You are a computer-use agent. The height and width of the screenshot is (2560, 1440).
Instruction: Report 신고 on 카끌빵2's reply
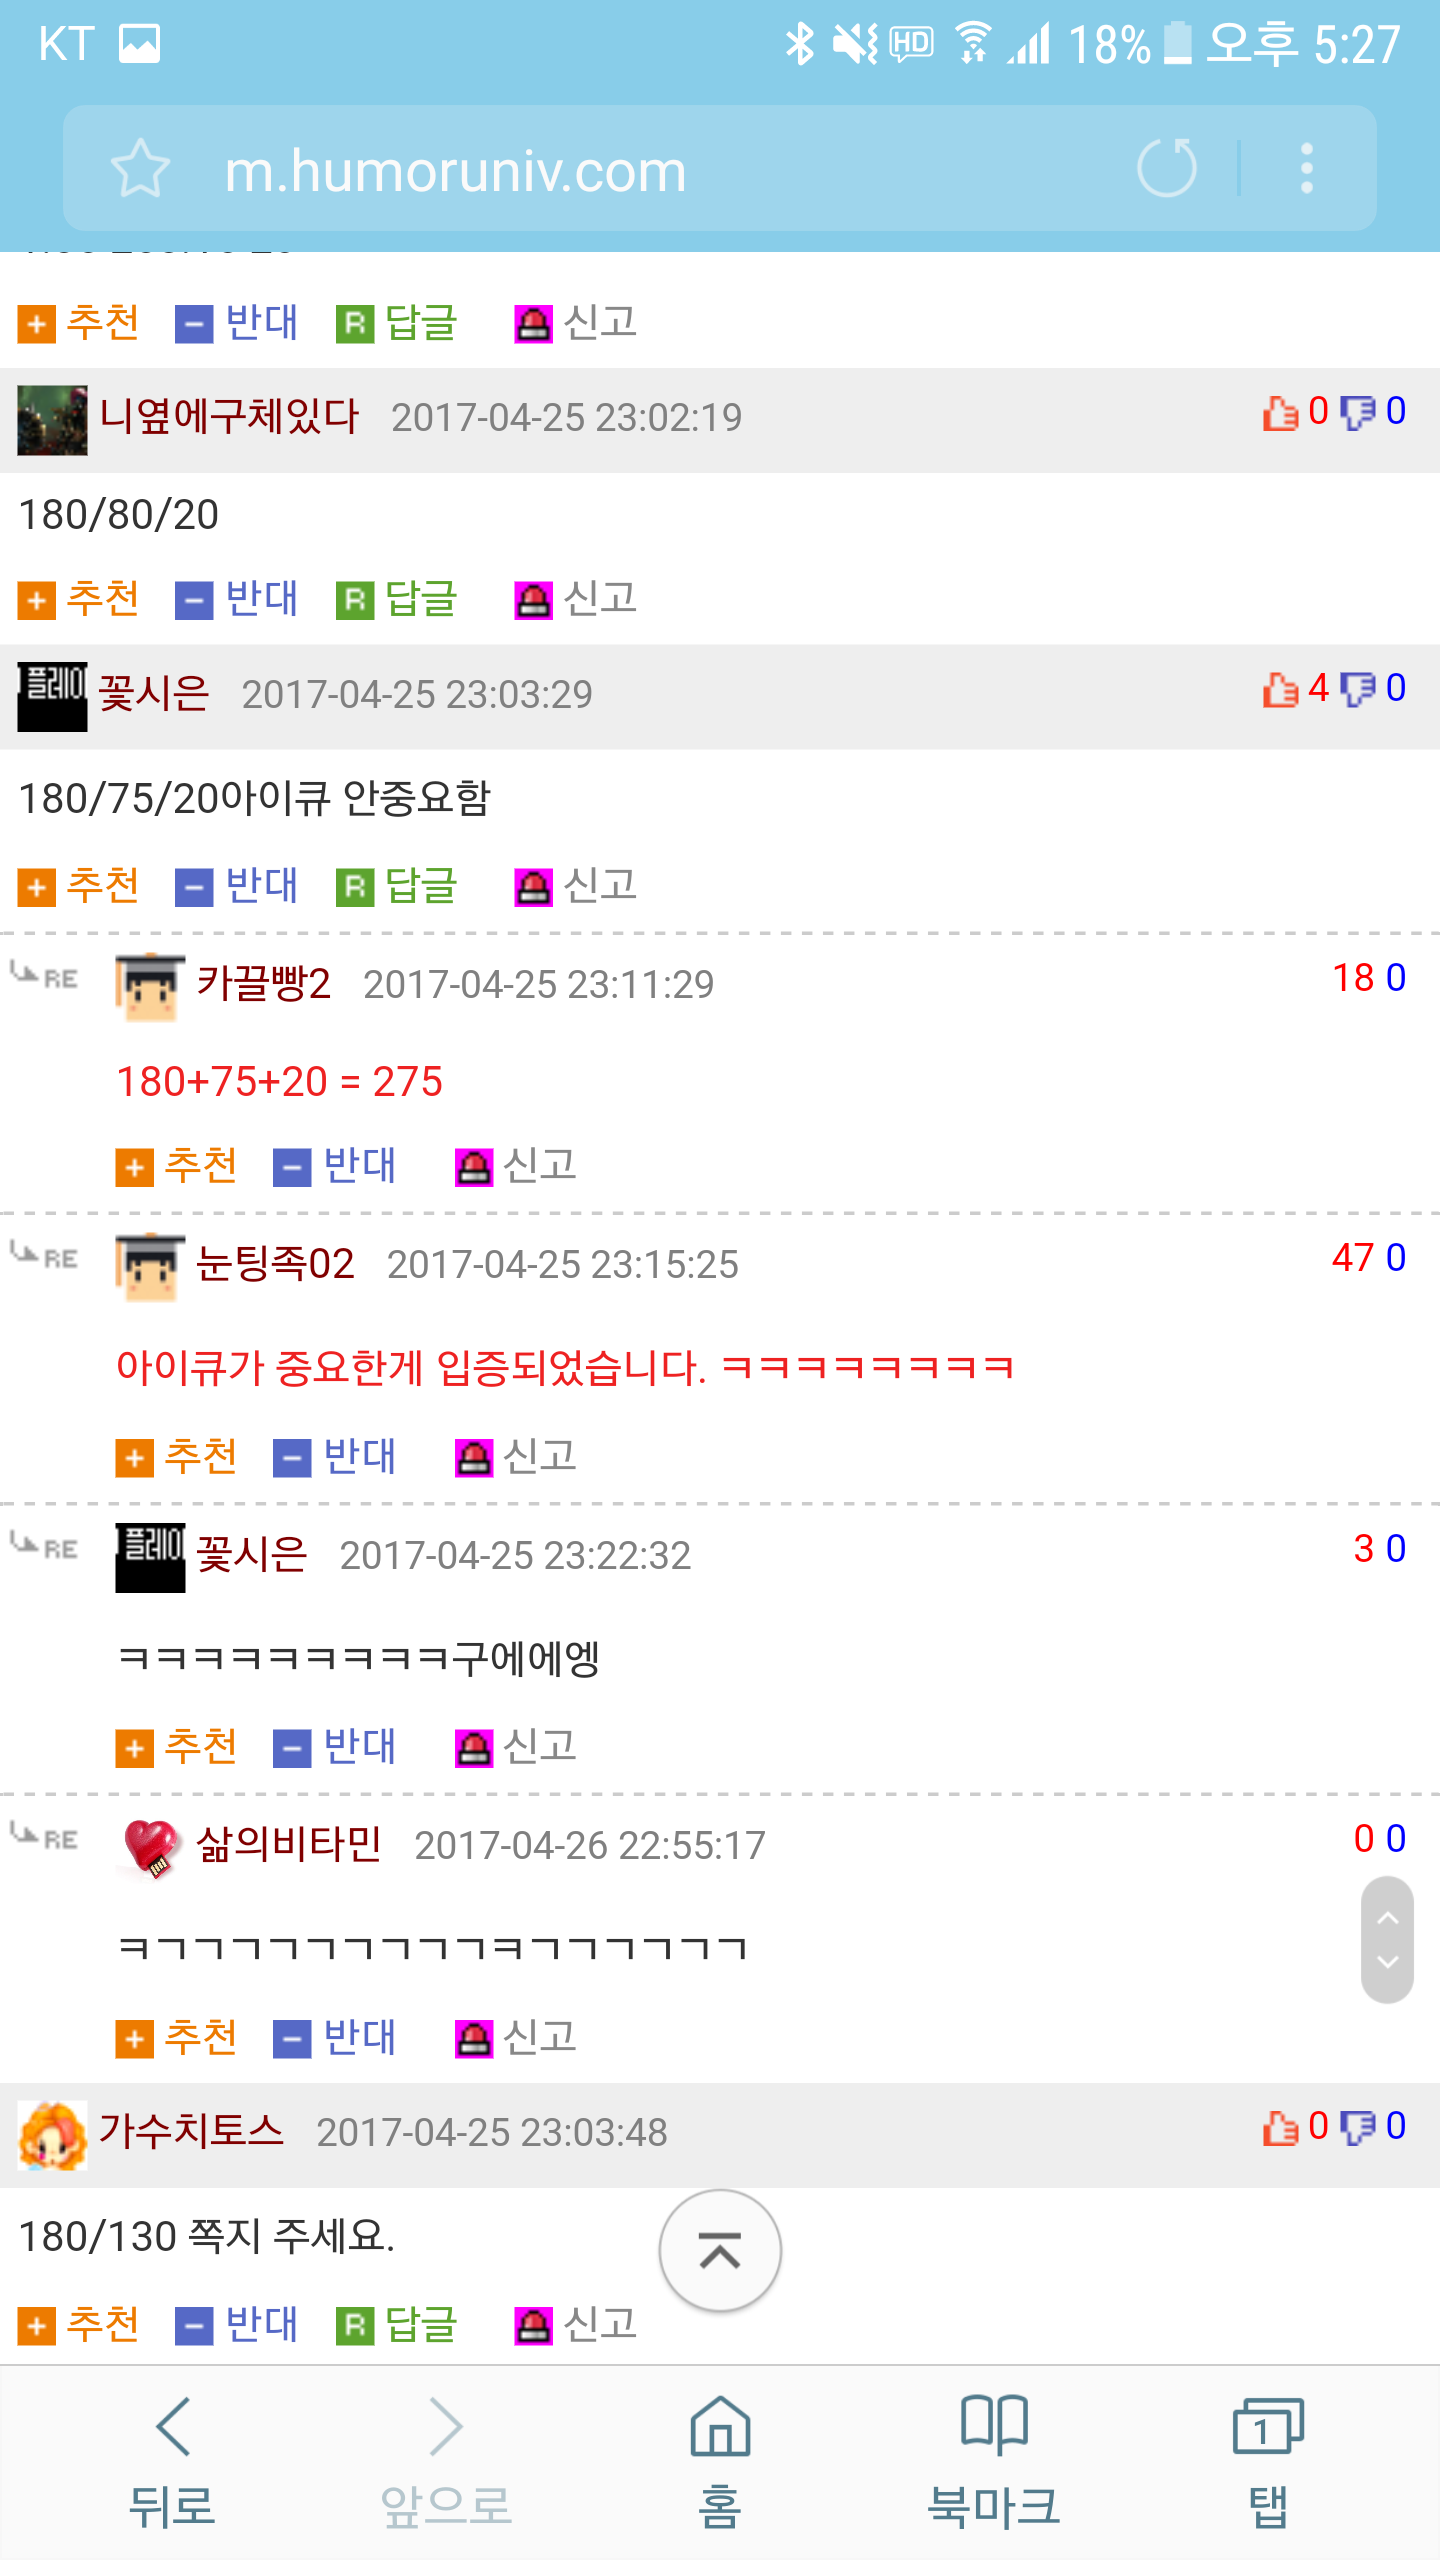coord(516,1166)
